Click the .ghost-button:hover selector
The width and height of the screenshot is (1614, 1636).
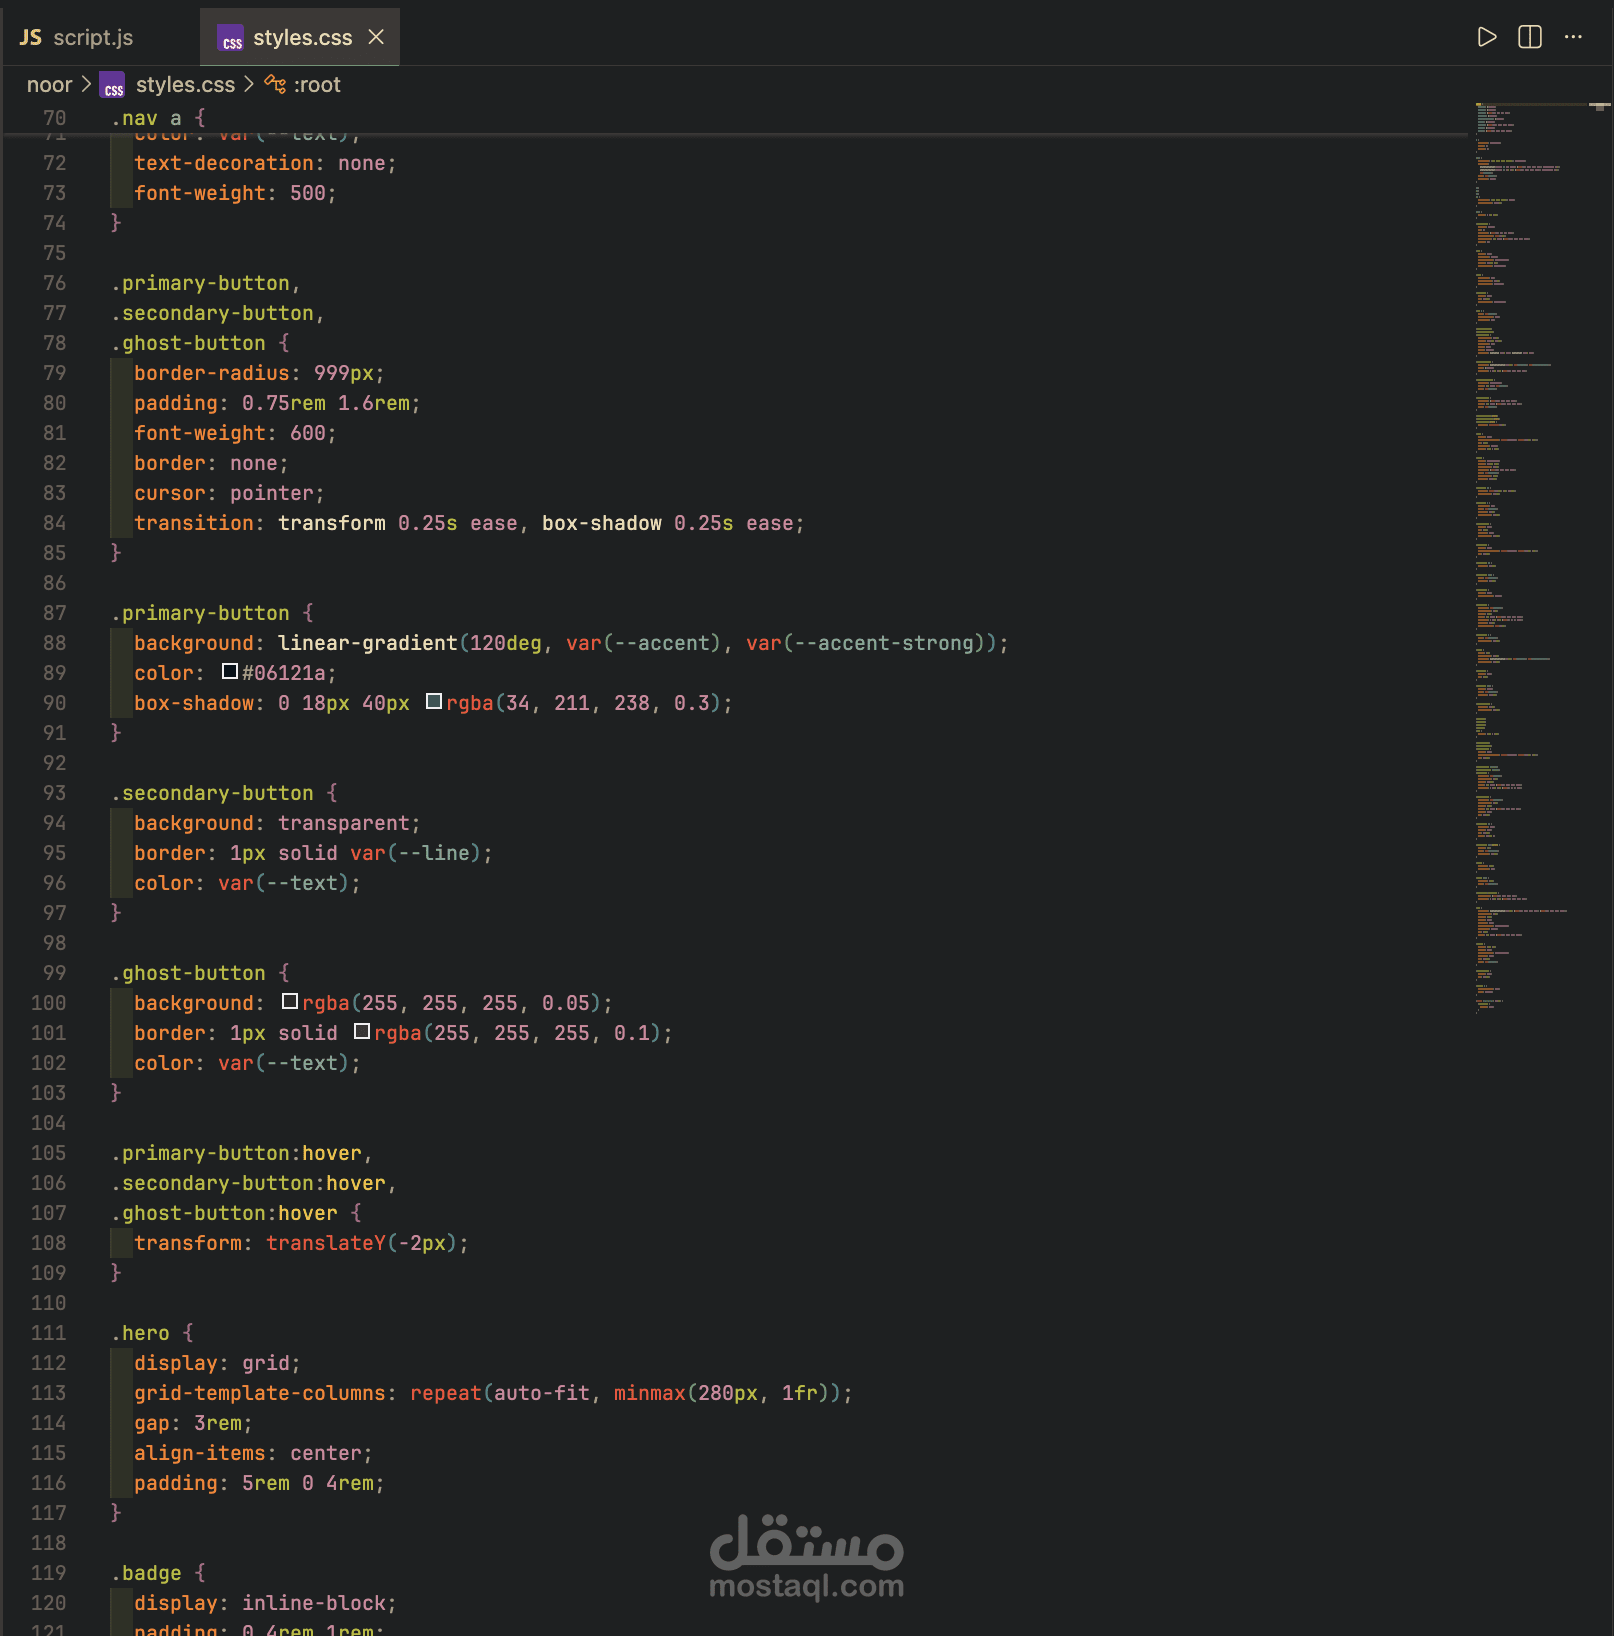coord(224,1213)
